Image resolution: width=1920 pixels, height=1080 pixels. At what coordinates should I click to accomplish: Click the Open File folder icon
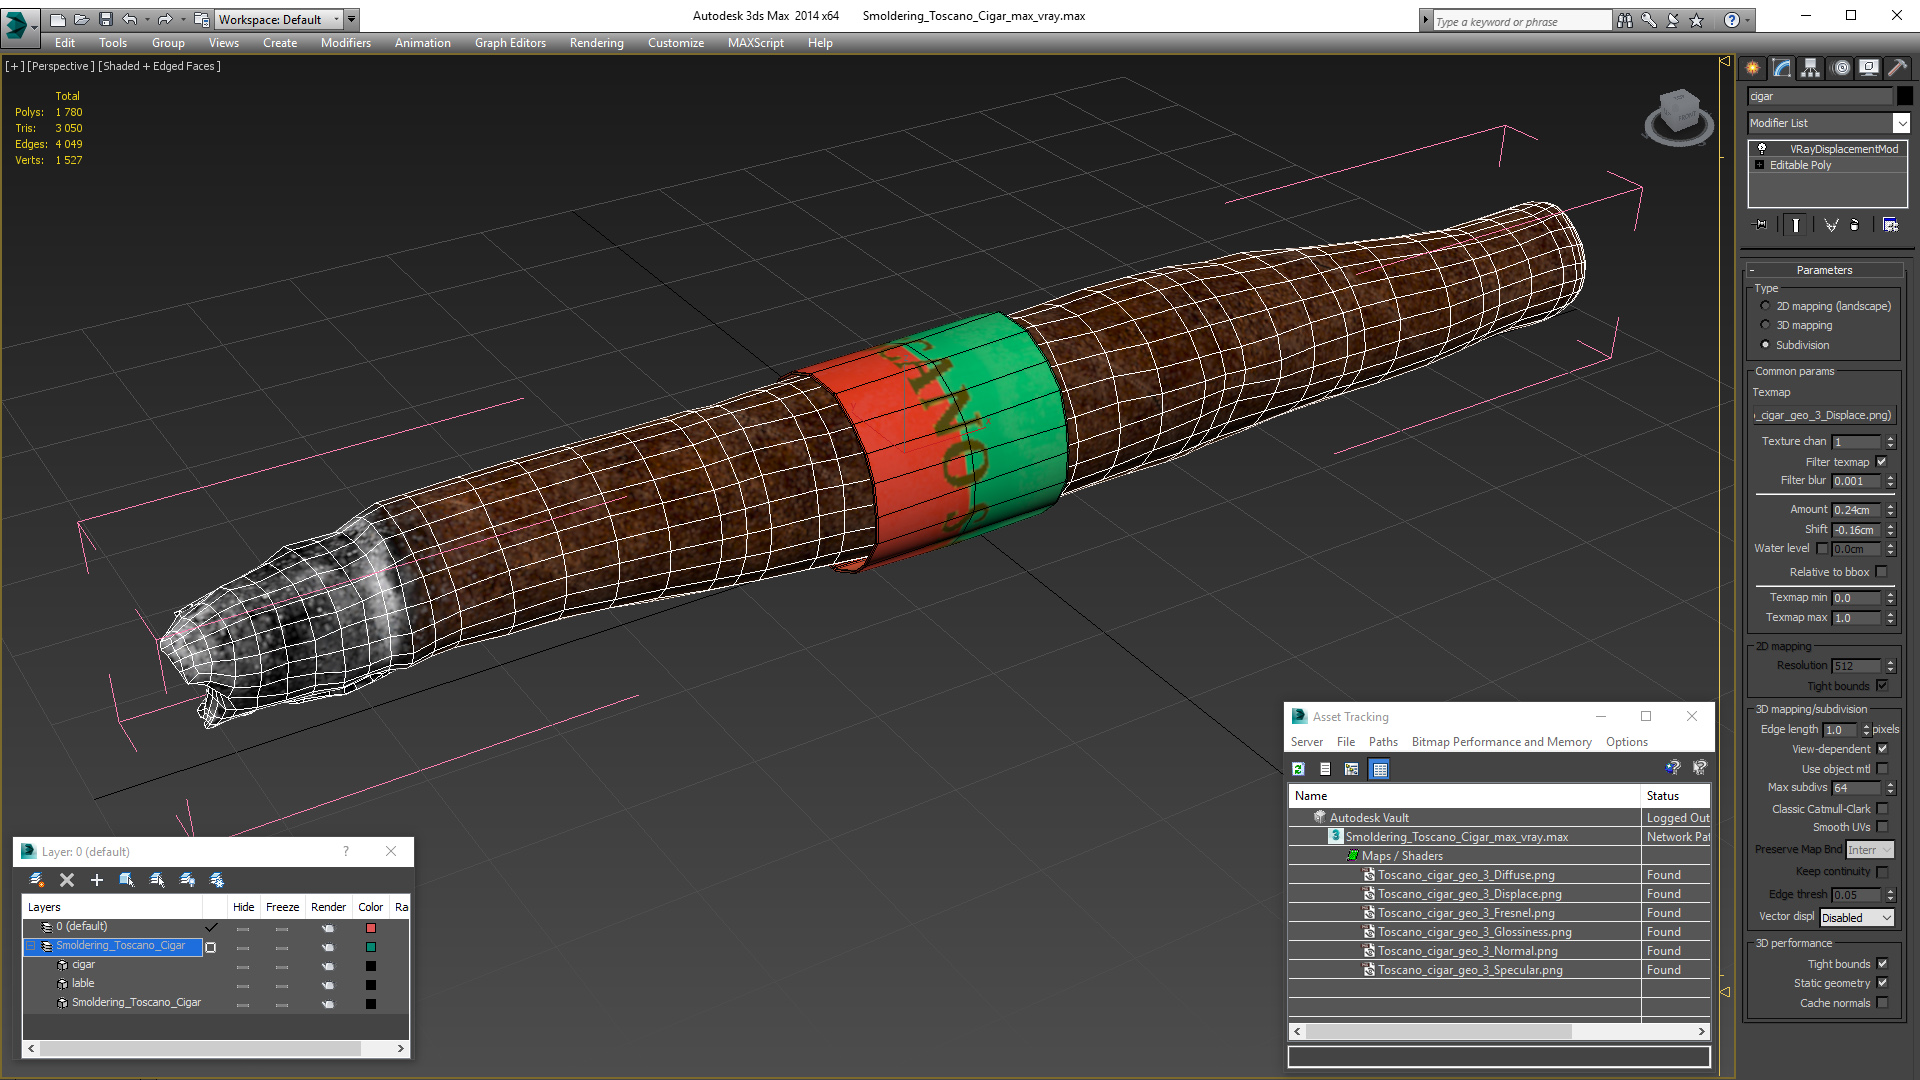[x=81, y=19]
